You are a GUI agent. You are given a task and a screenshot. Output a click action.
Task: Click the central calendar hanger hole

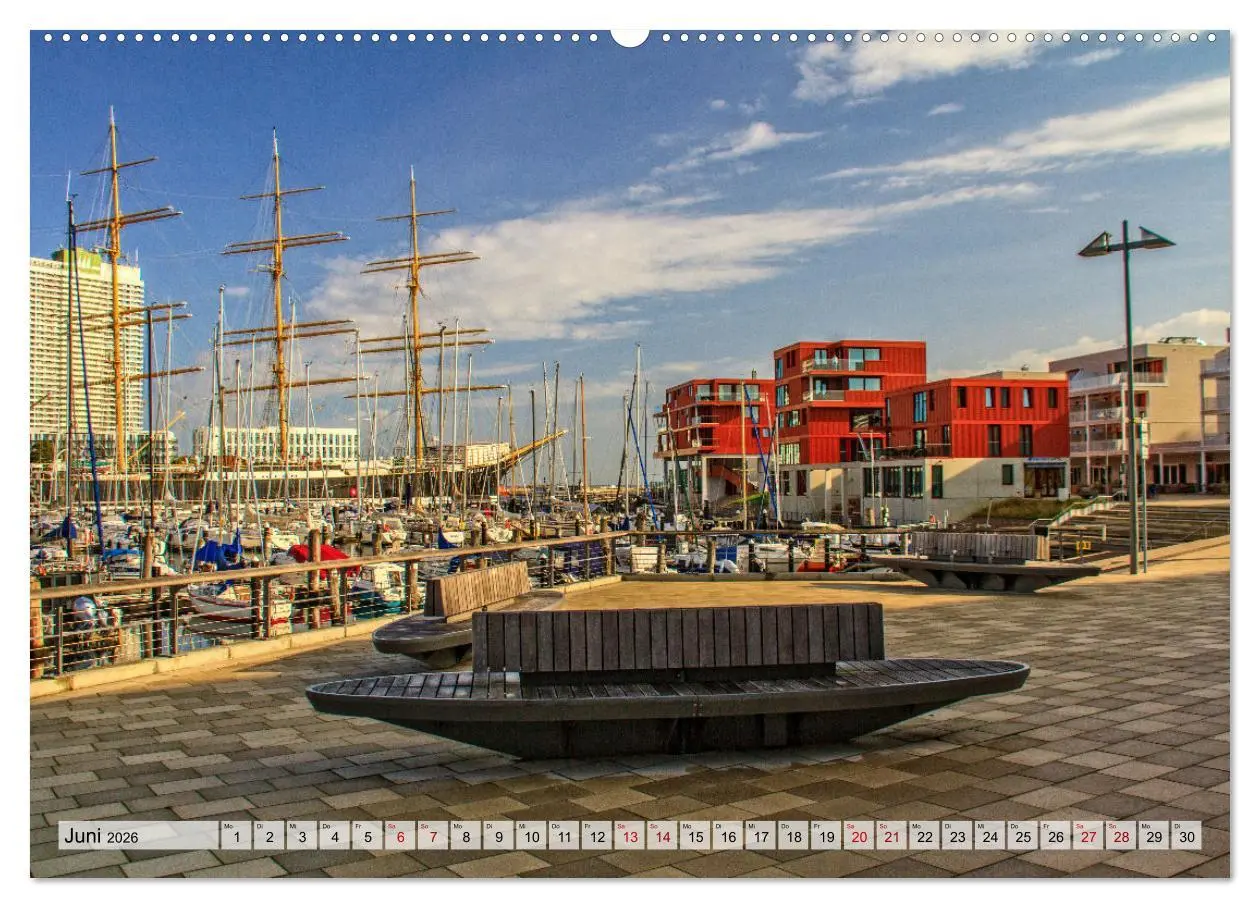click(x=630, y=38)
